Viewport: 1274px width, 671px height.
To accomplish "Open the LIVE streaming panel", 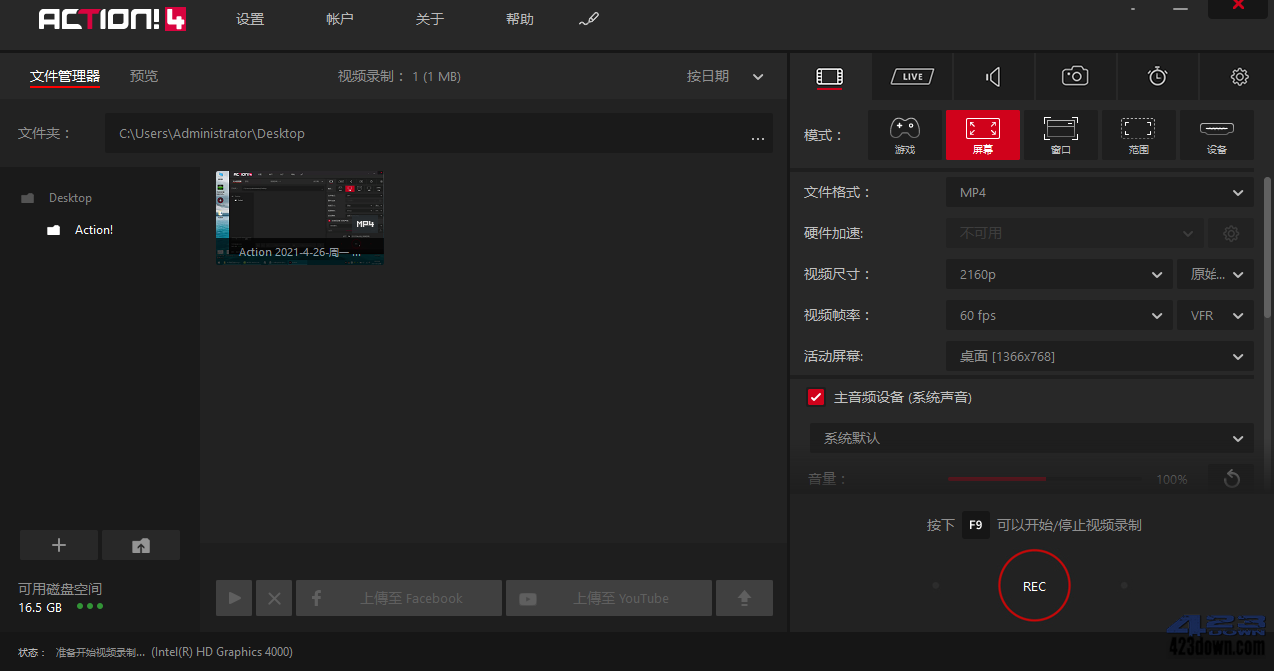I will 911,76.
